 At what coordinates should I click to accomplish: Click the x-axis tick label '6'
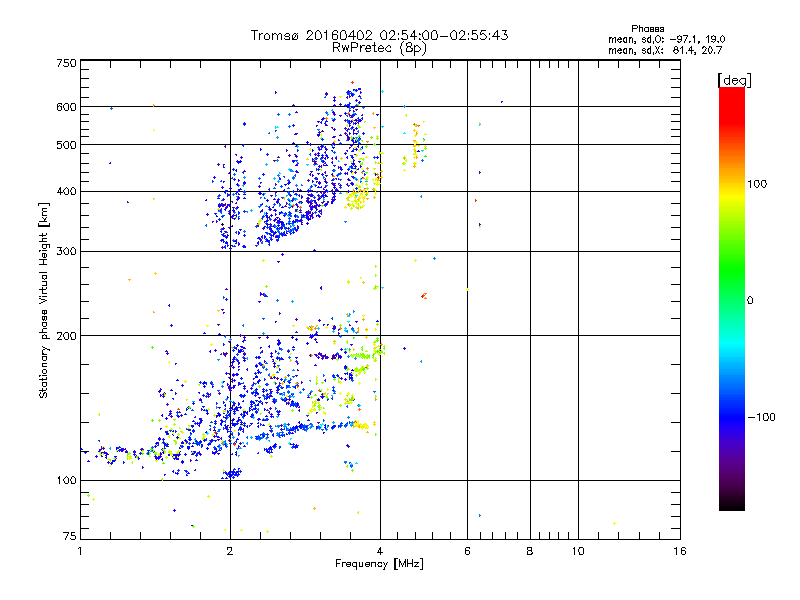coord(467,551)
